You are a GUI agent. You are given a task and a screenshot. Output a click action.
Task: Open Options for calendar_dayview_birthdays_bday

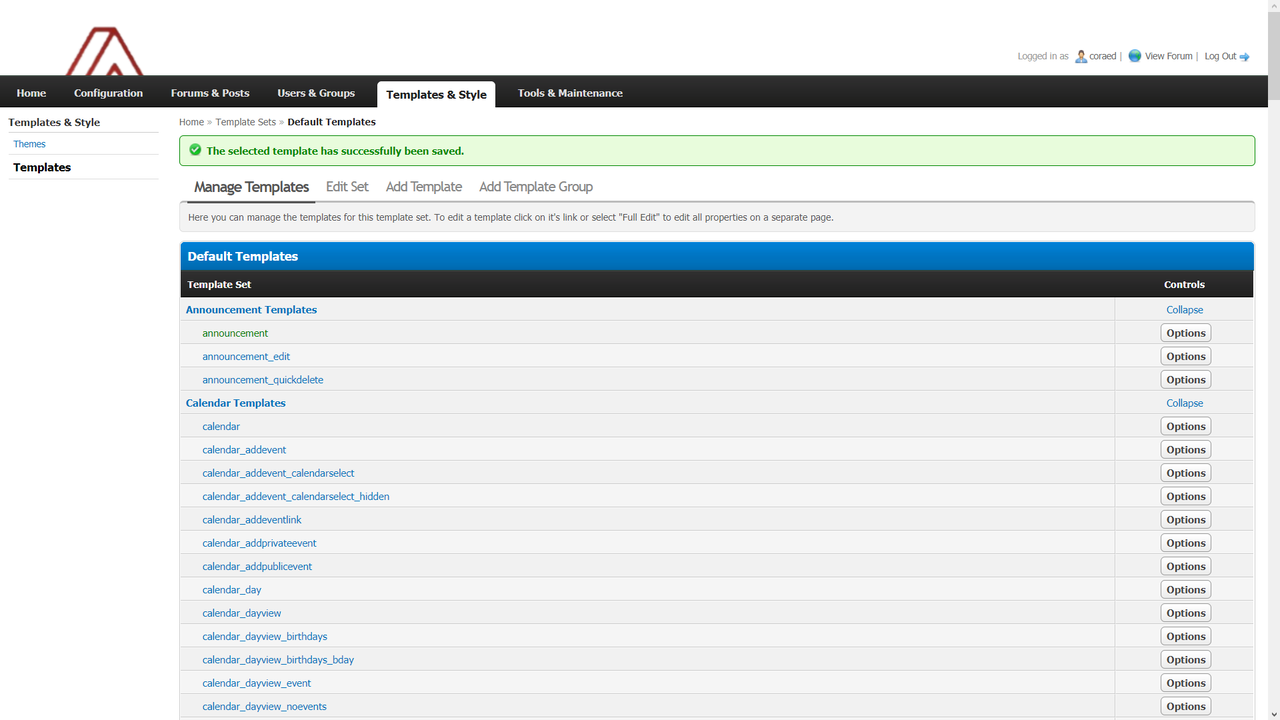(1186, 660)
